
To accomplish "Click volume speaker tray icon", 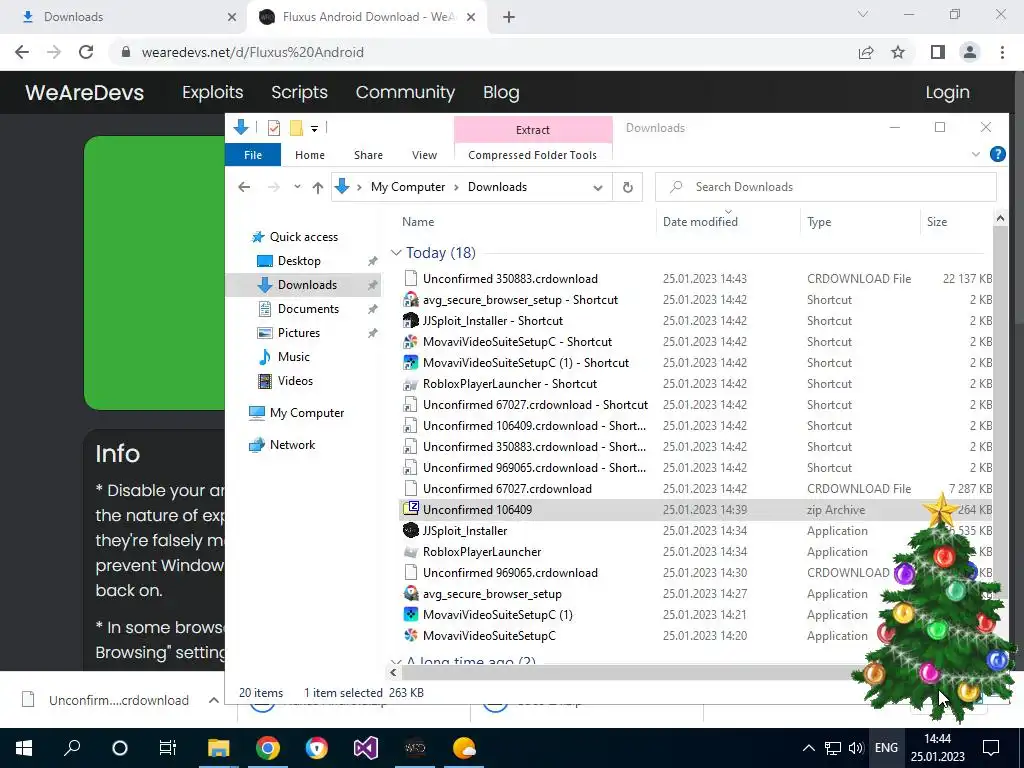I will [x=856, y=748].
